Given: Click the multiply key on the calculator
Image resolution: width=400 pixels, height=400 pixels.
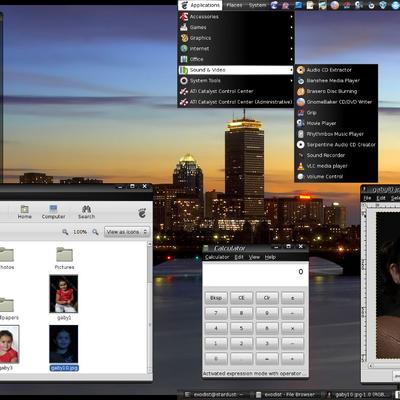Looking at the screenshot, I should coord(292,328).
